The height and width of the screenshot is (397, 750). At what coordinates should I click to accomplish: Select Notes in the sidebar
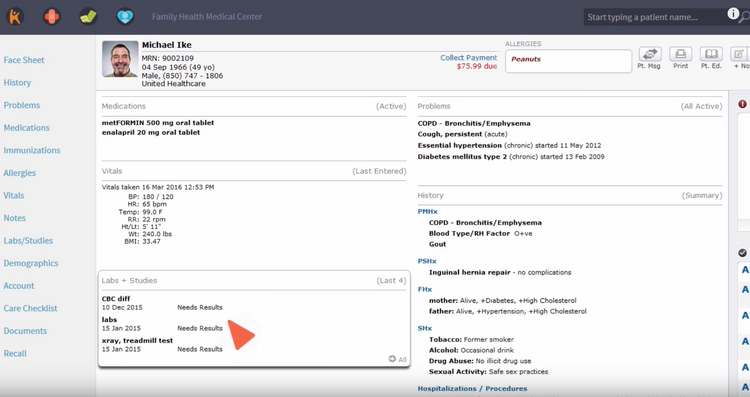tap(15, 218)
